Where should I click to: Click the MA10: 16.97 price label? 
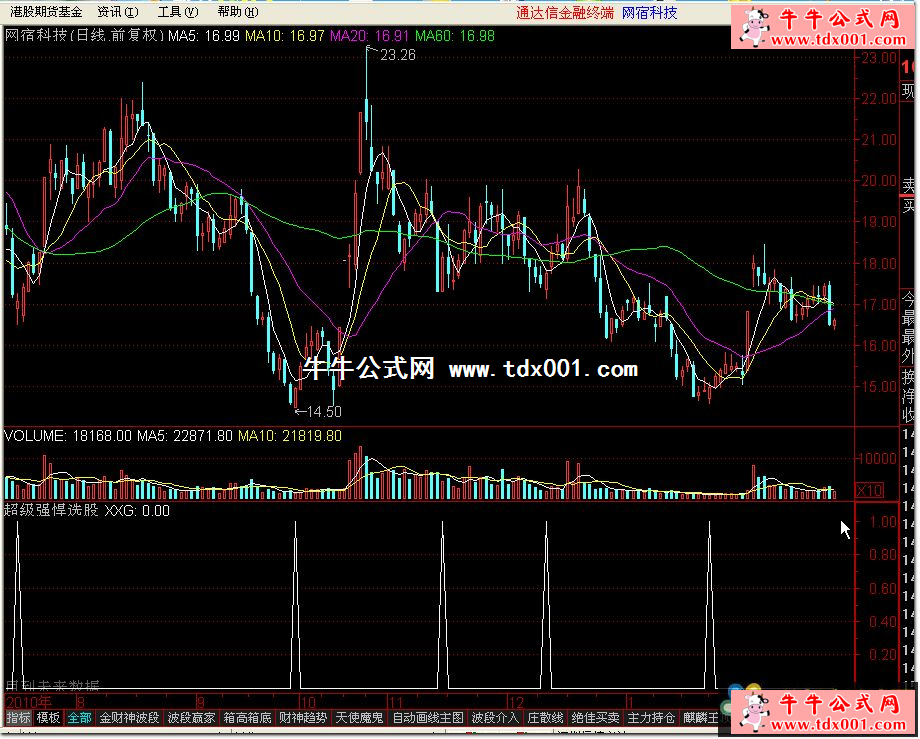point(285,36)
